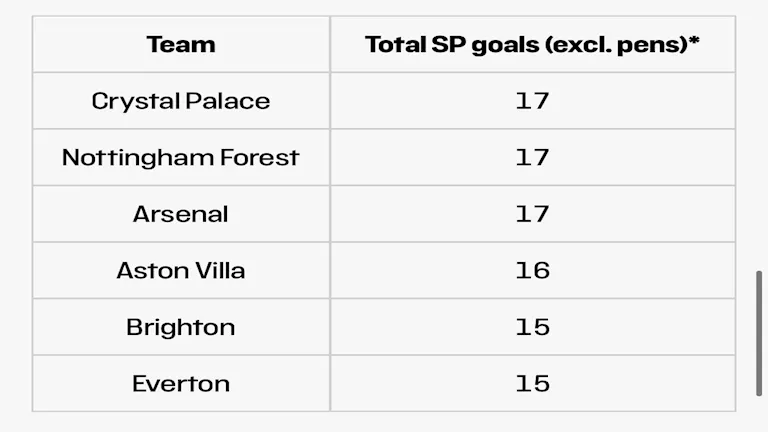
Task: Click Arsenal's goals value 17
Action: coord(532,214)
